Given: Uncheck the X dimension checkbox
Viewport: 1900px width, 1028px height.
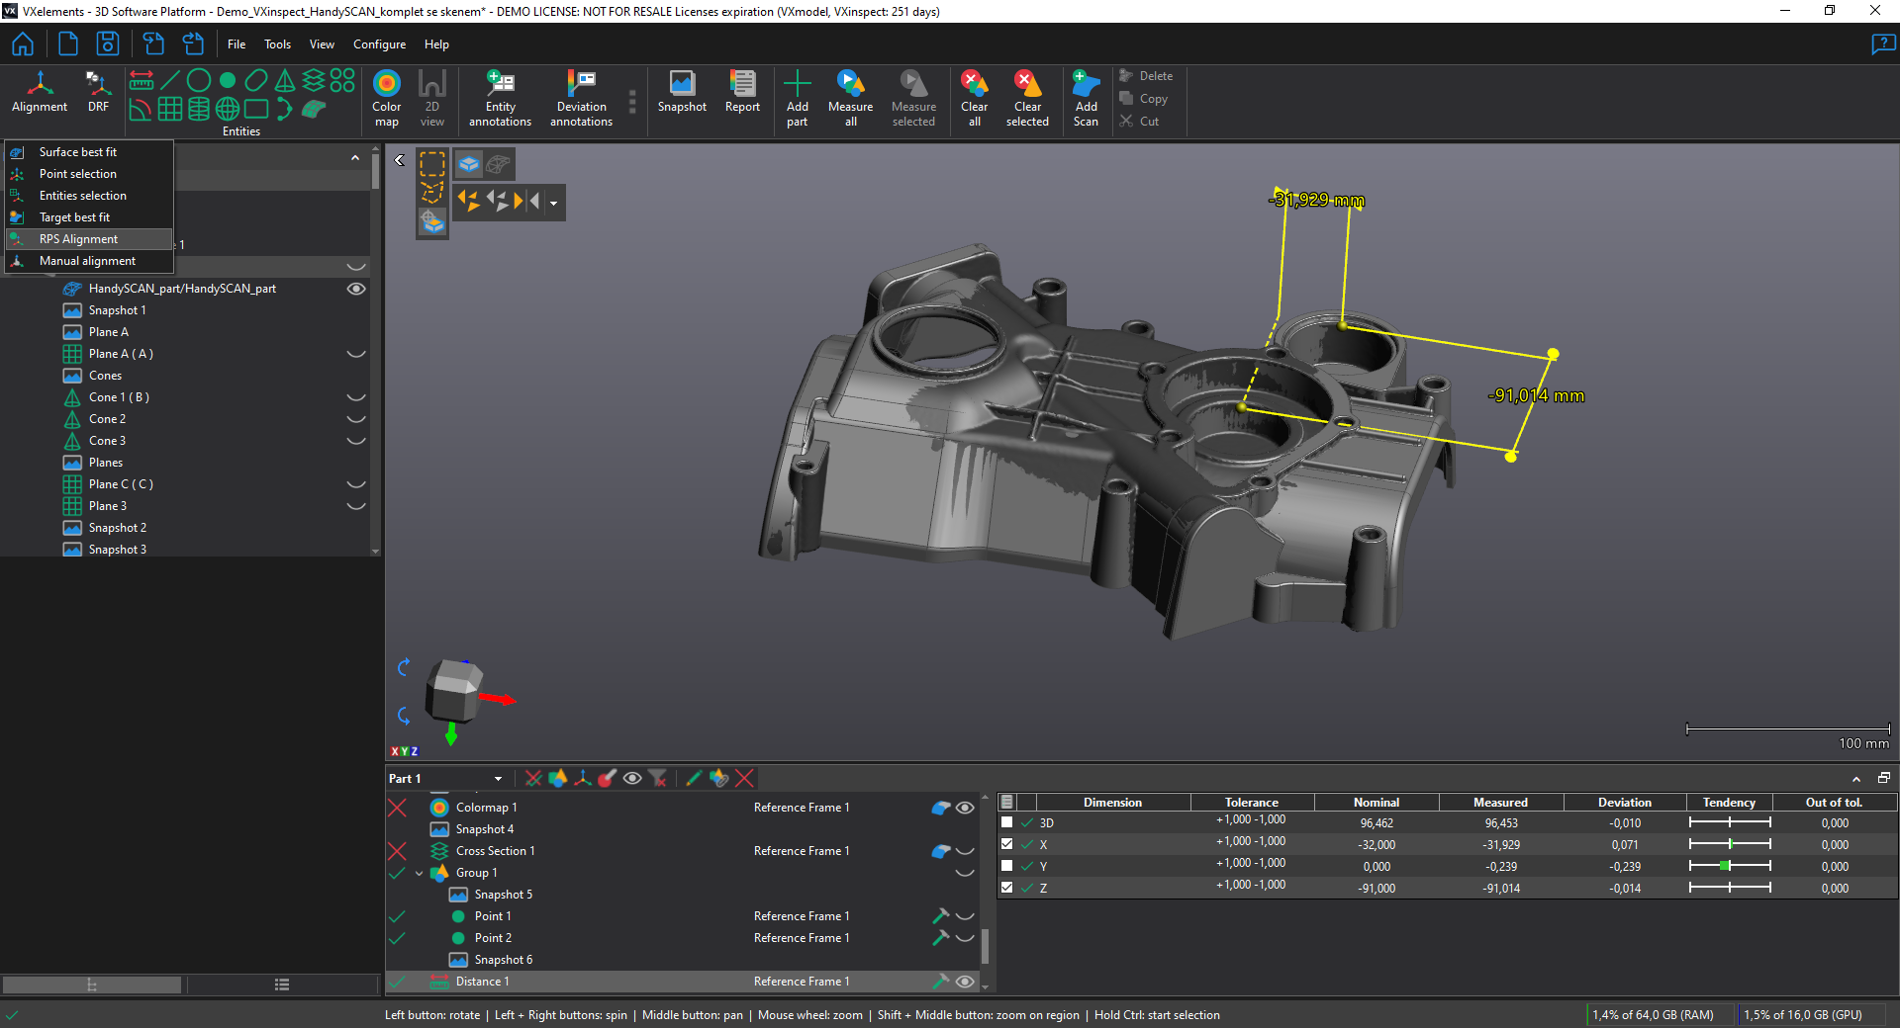Looking at the screenshot, I should 1007,845.
